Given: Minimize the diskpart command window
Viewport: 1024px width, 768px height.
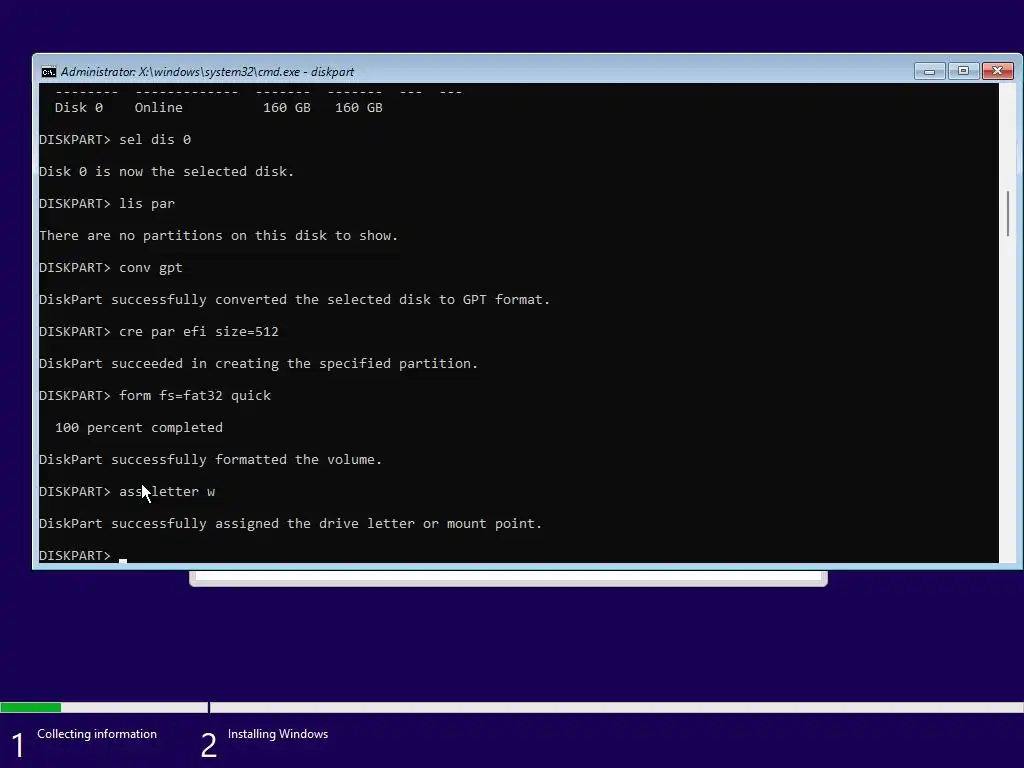Looking at the screenshot, I should 929,71.
